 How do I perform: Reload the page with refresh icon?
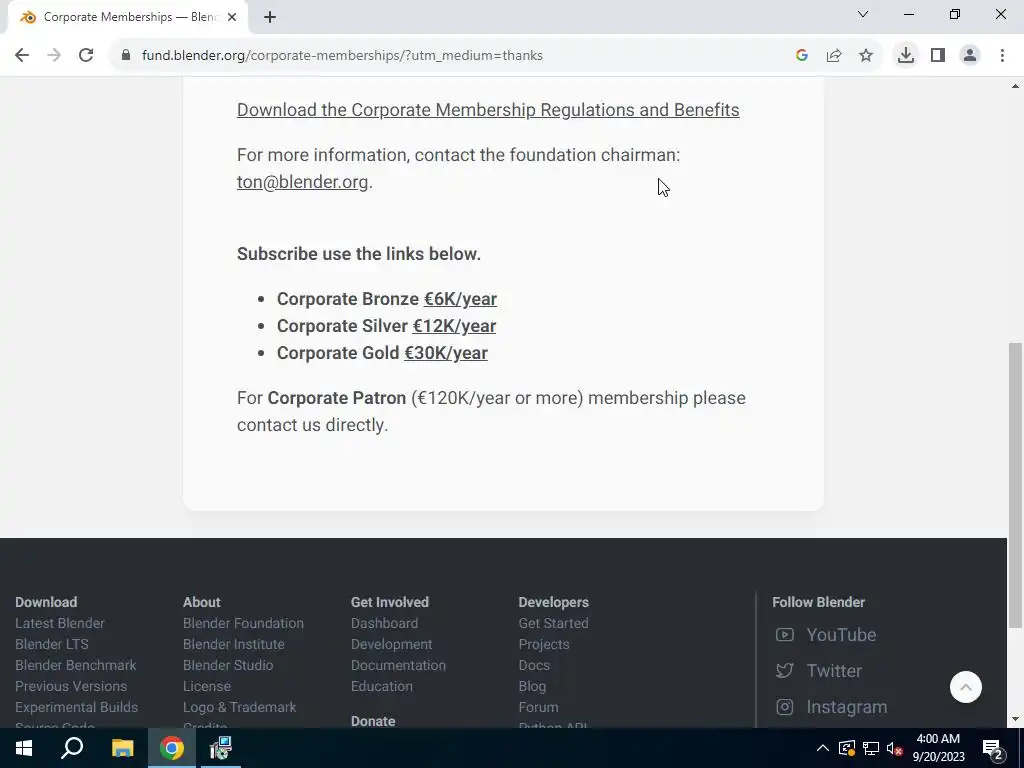click(86, 56)
